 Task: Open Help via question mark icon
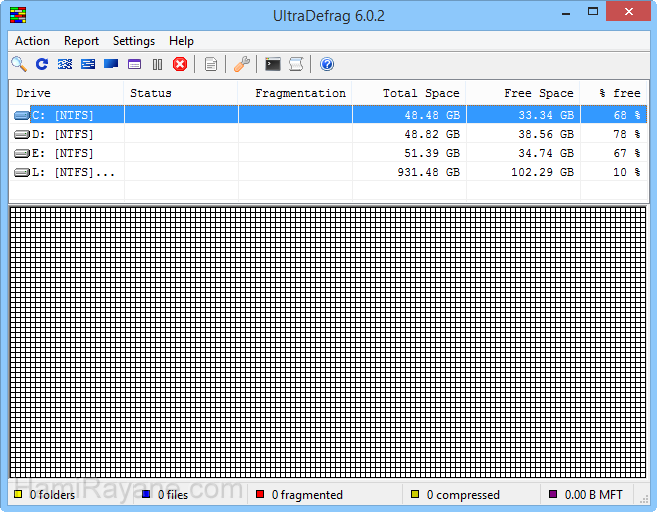point(327,64)
